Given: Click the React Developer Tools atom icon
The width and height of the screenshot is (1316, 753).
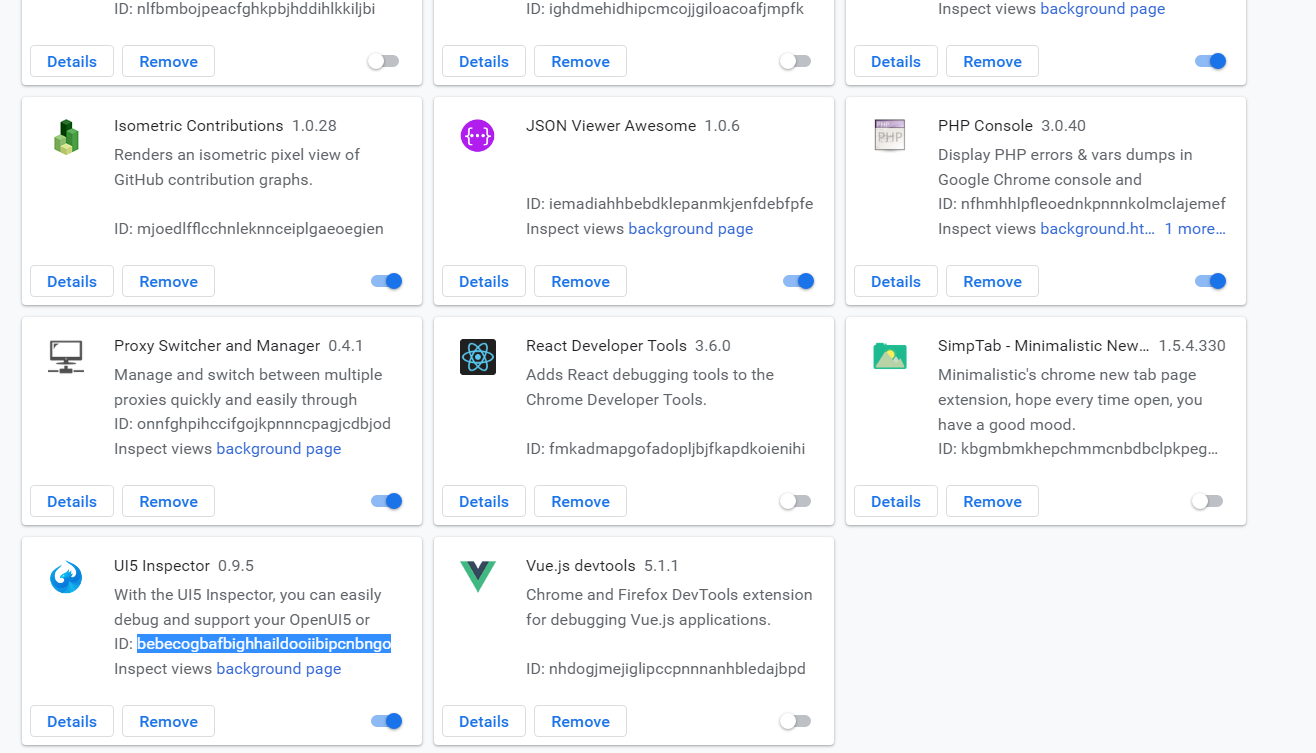Looking at the screenshot, I should (x=478, y=357).
